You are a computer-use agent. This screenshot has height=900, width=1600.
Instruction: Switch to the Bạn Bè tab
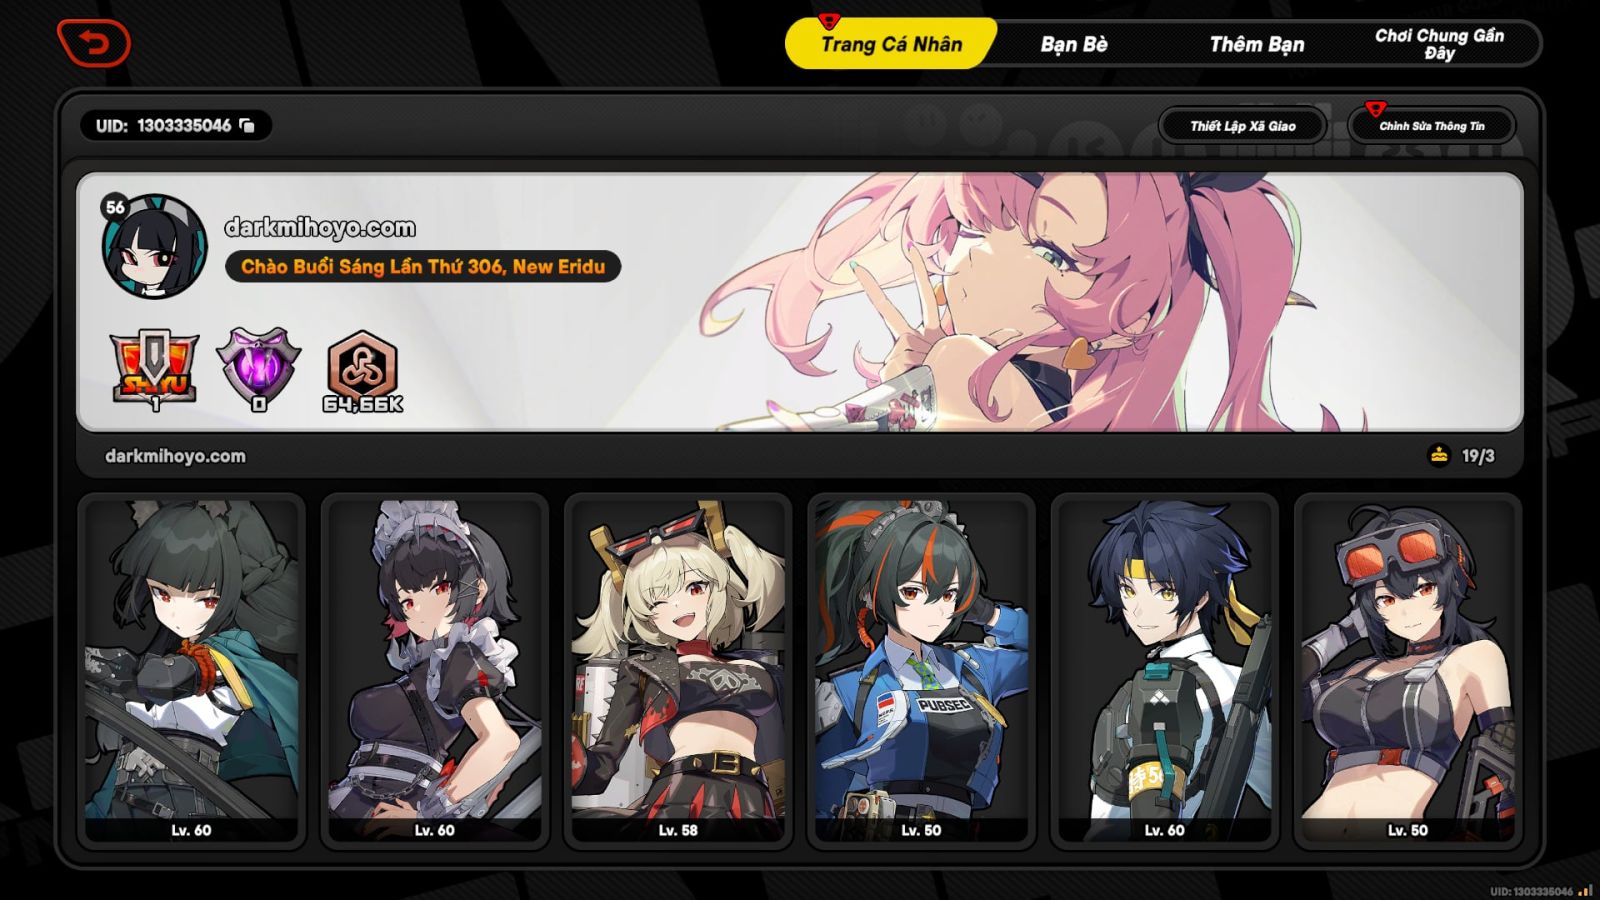tap(1074, 44)
